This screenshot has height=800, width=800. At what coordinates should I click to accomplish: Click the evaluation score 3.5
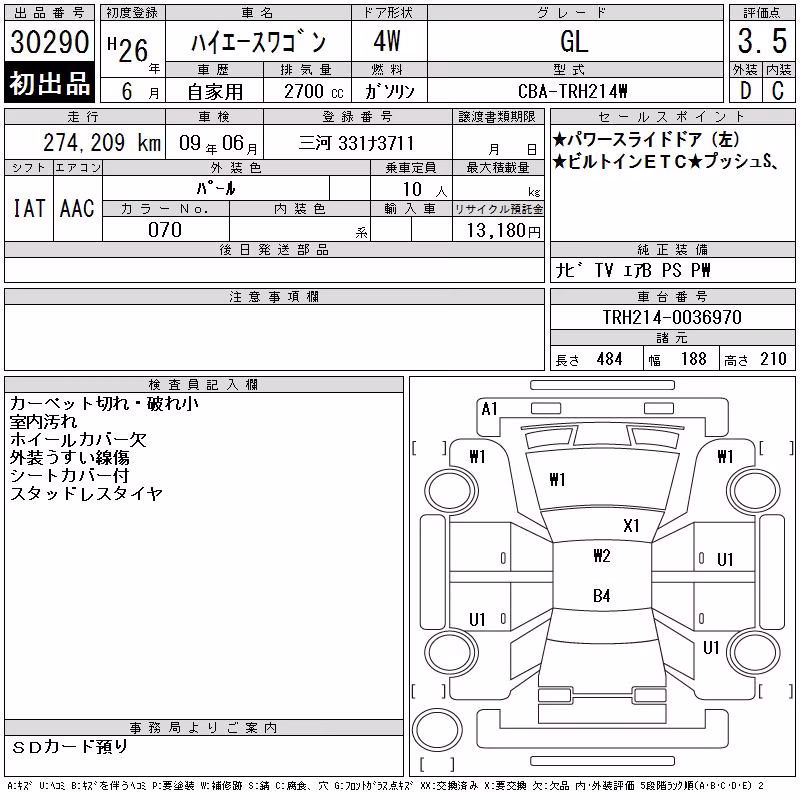pos(762,41)
